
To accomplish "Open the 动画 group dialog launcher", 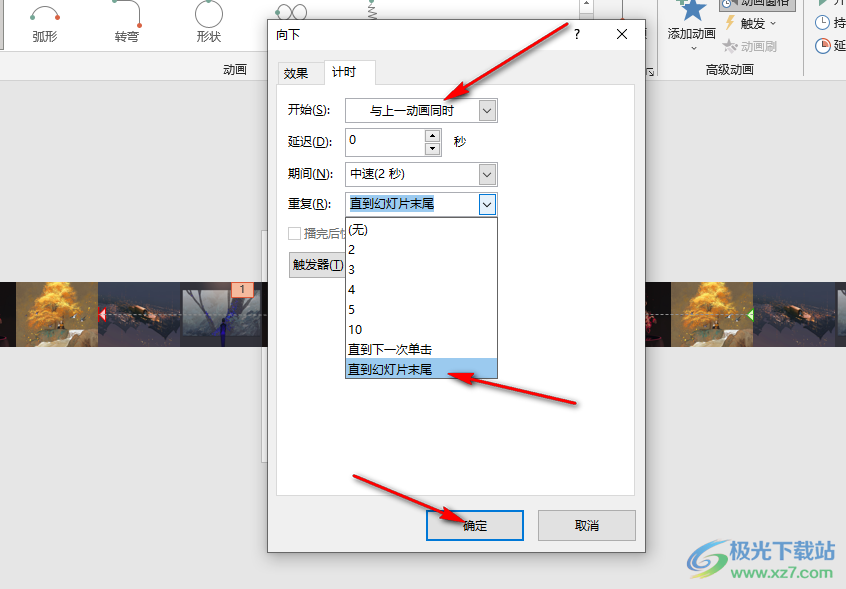I will pos(651,72).
